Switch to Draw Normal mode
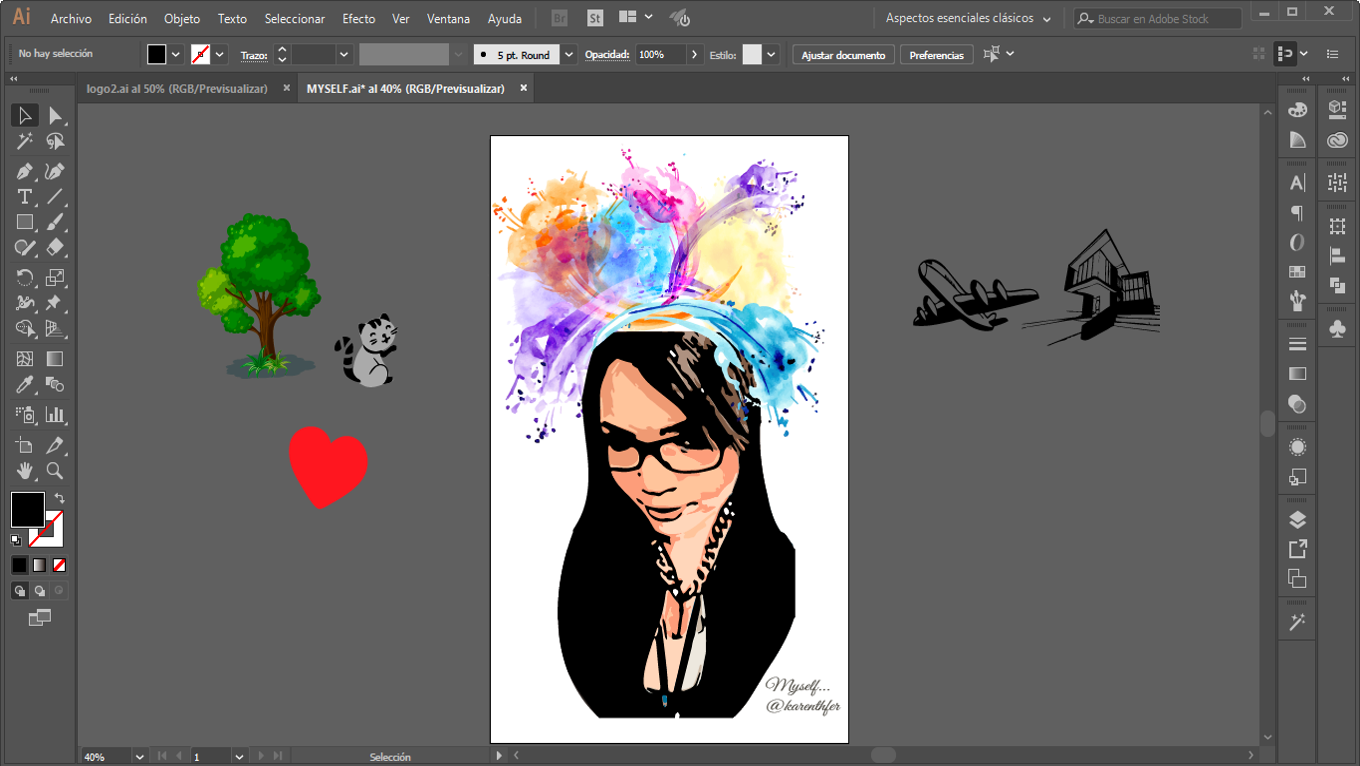 (x=19, y=591)
